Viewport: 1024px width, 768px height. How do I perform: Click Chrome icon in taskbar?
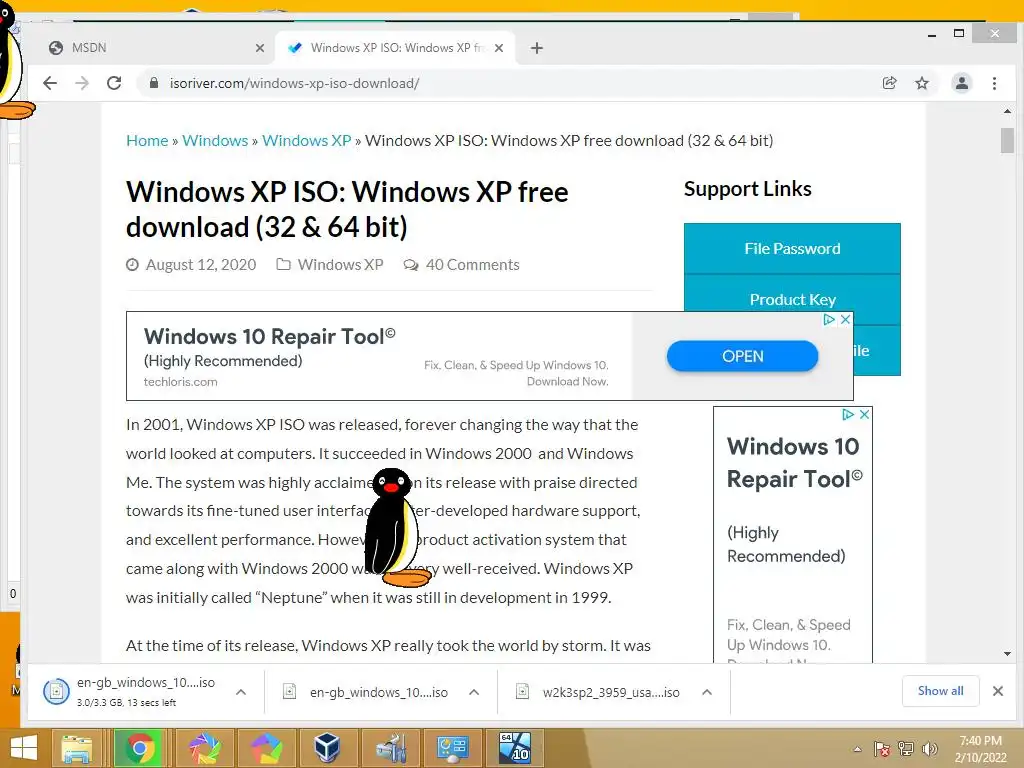[138, 748]
